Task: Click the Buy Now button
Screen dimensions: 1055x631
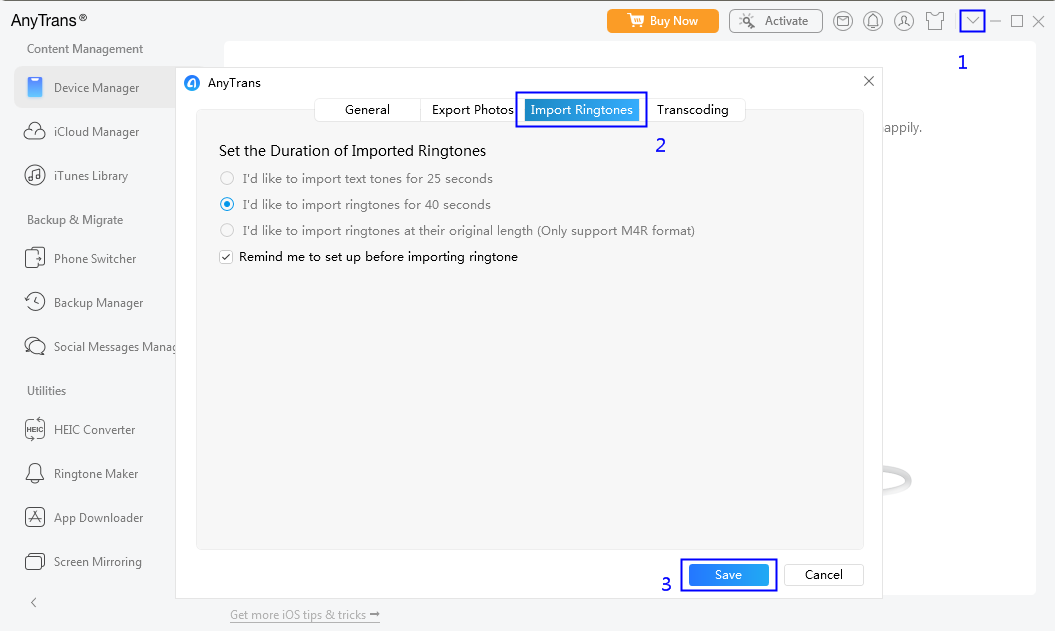Action: pos(663,21)
